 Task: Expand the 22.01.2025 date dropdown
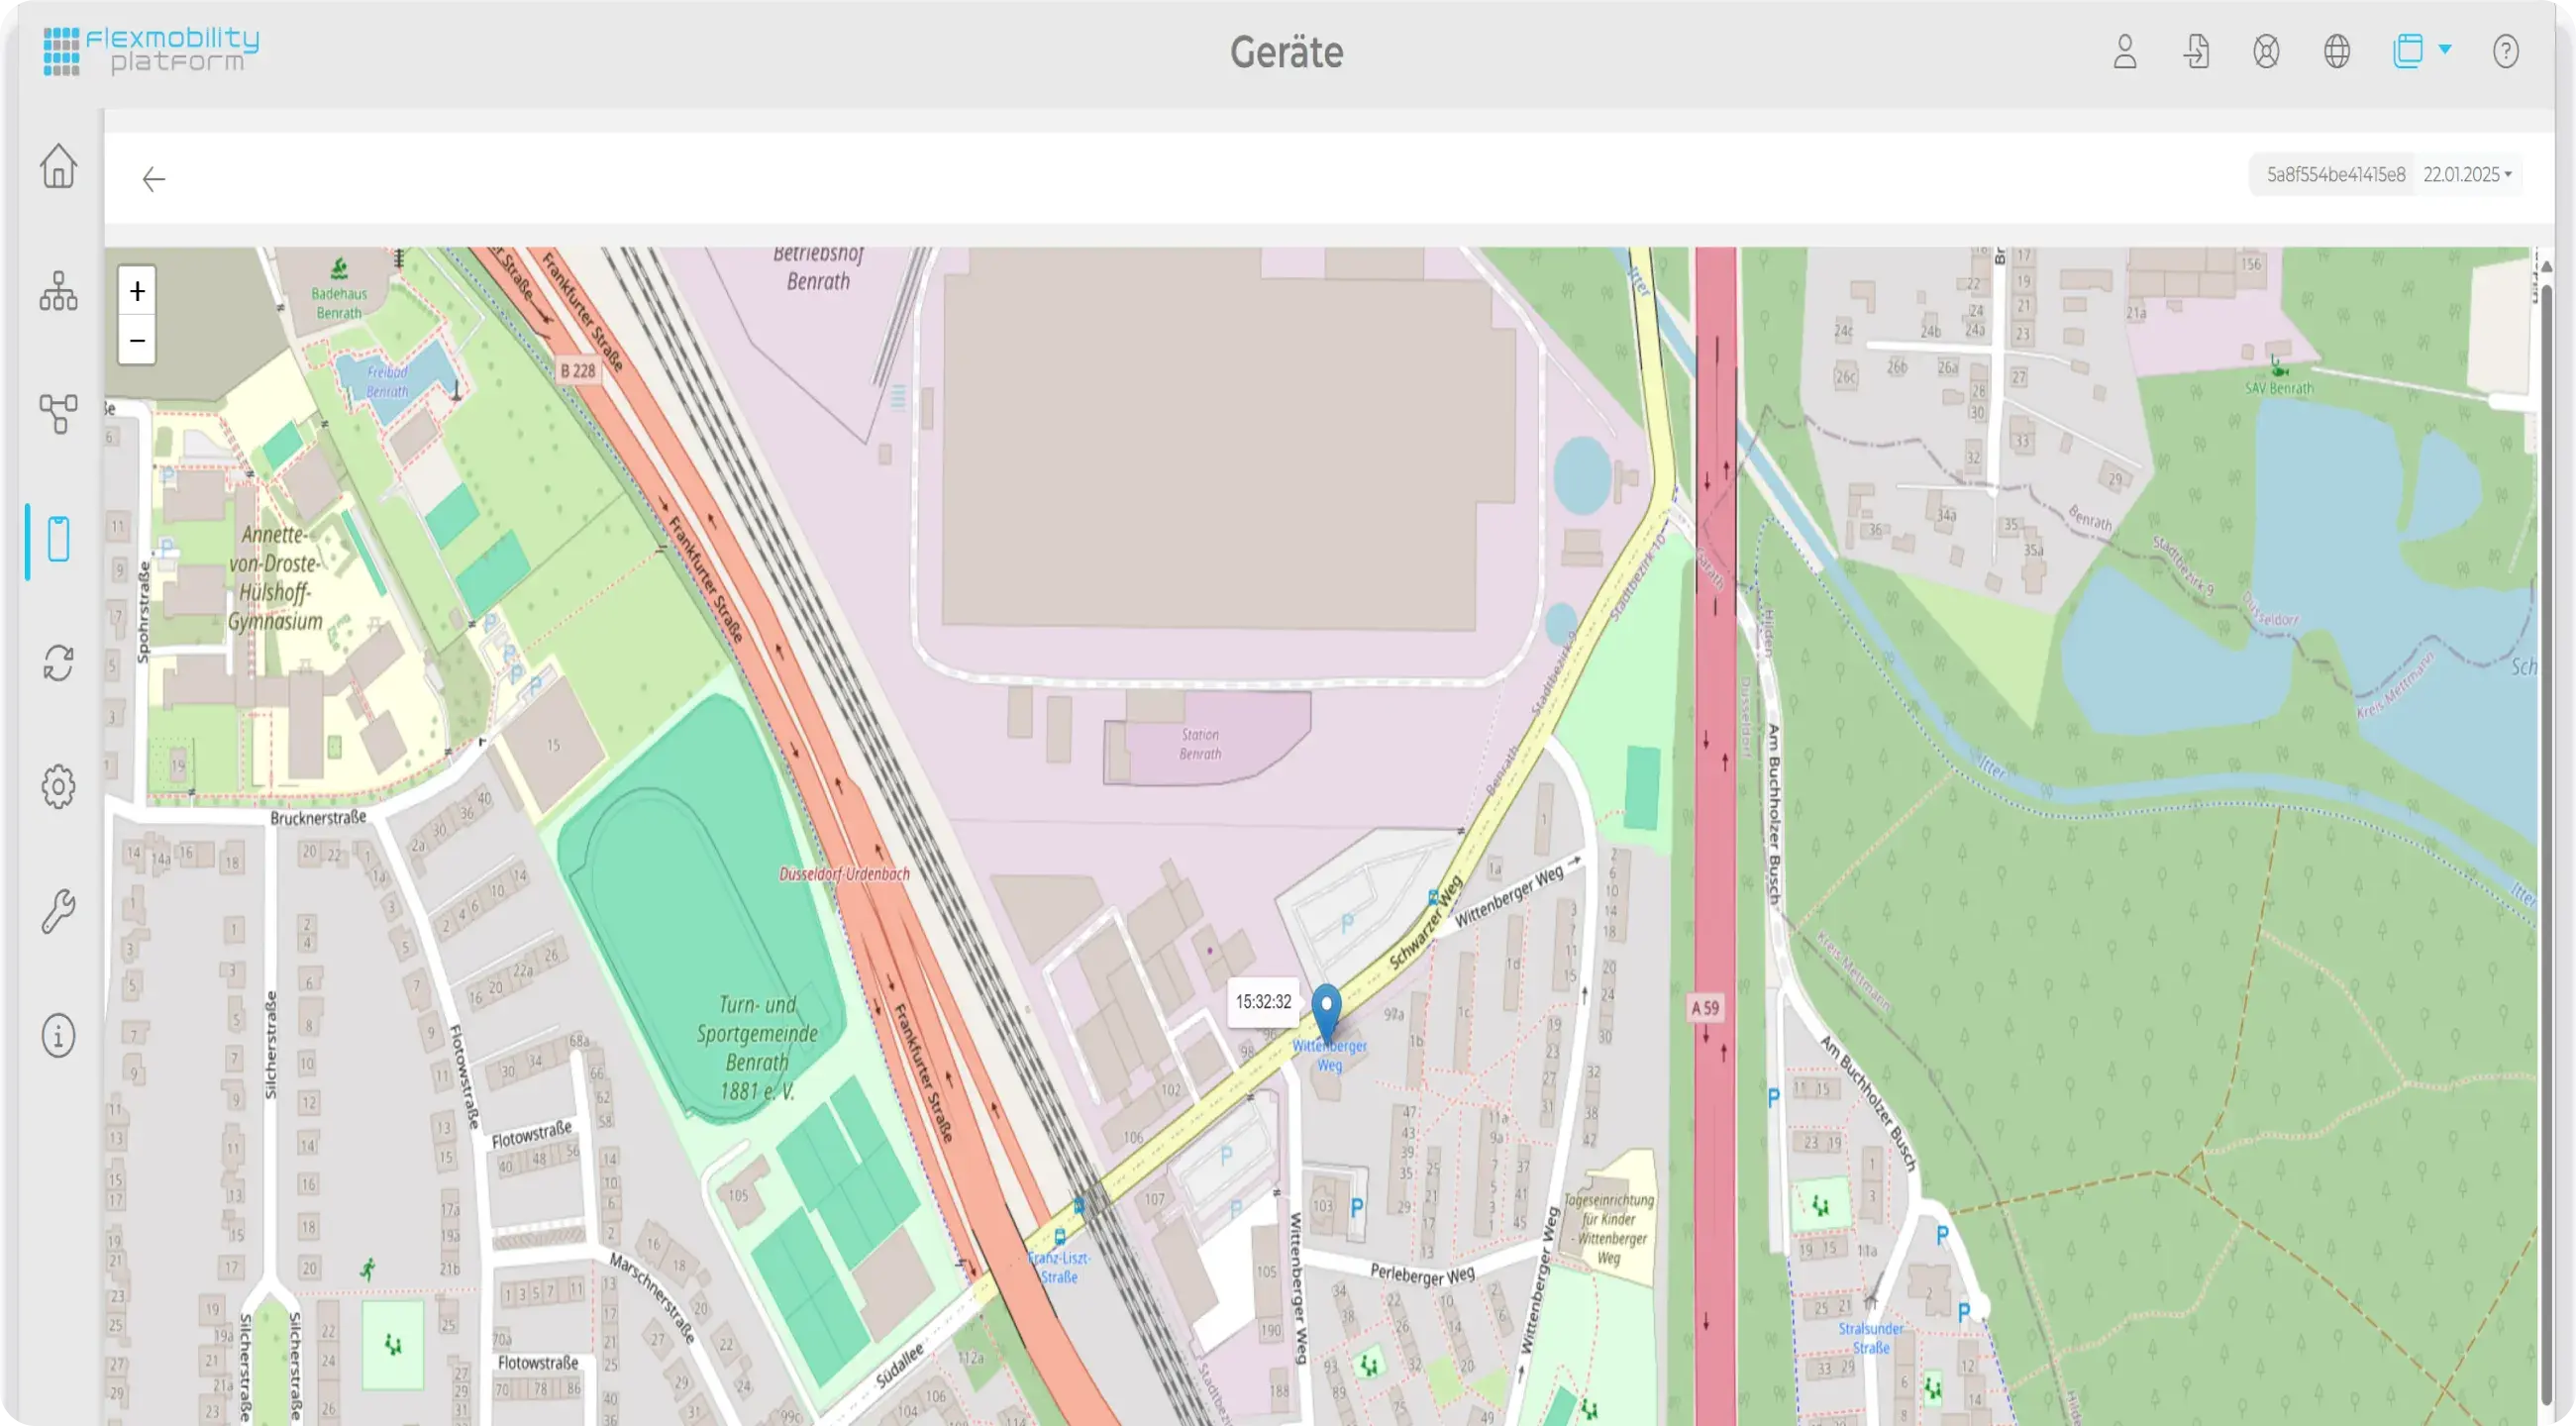pos(2467,175)
